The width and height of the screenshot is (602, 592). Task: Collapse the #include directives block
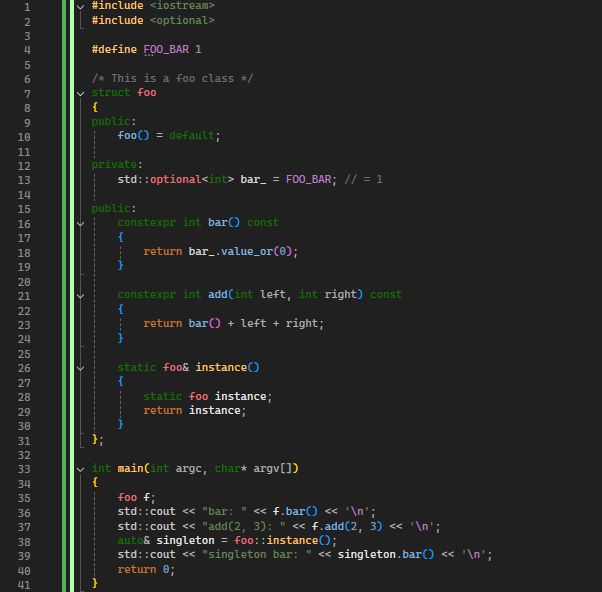[x=81, y=6]
